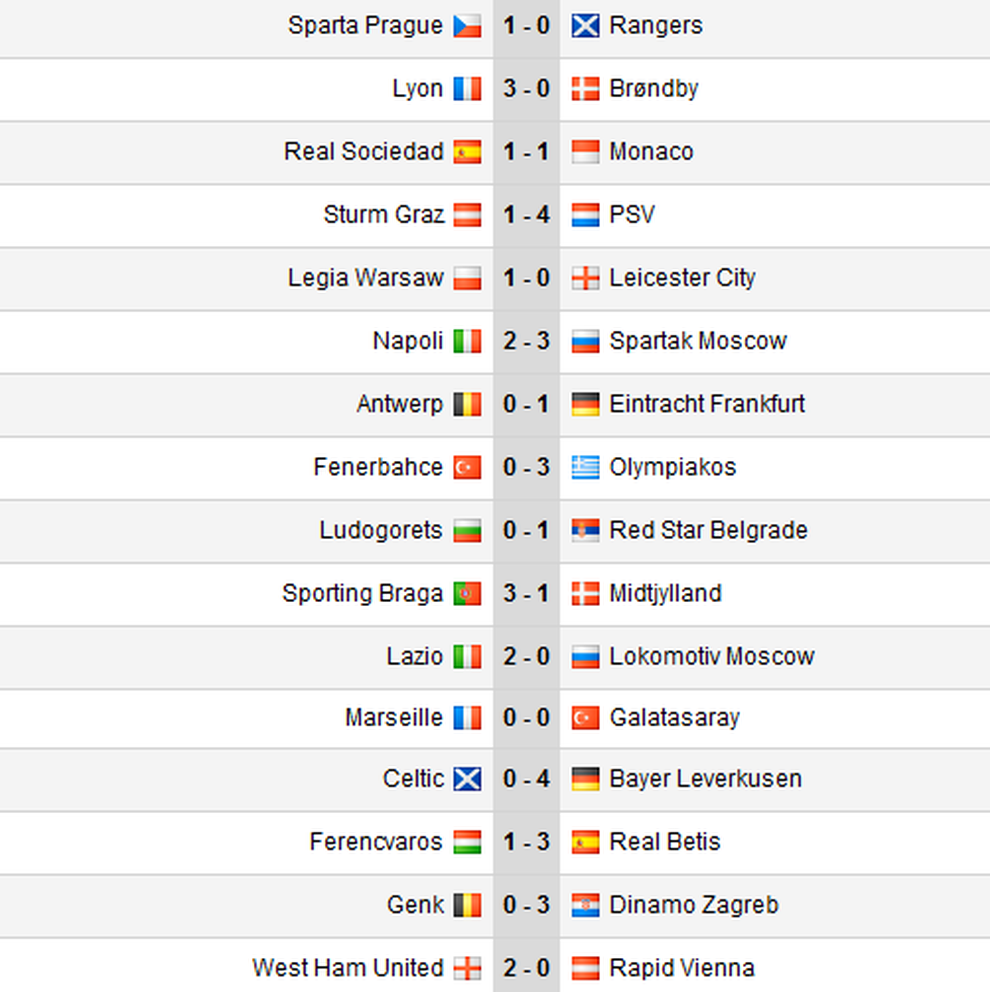This screenshot has width=990, height=992.
Task: Click the Lyon 3 - 0 score
Action: click(526, 89)
